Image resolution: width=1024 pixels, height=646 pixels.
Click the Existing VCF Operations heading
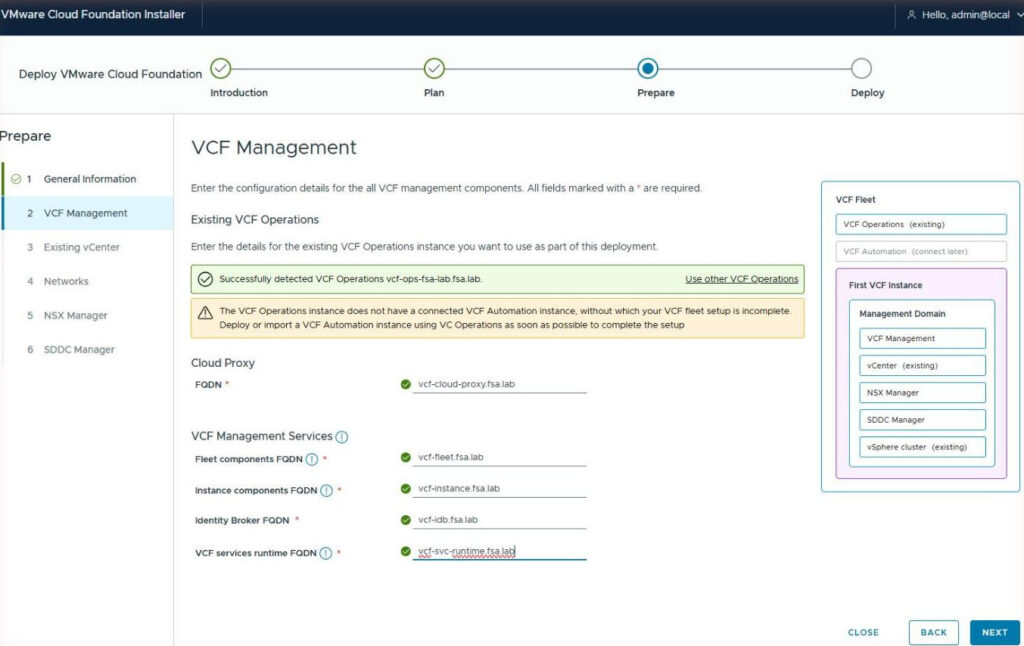(x=255, y=219)
